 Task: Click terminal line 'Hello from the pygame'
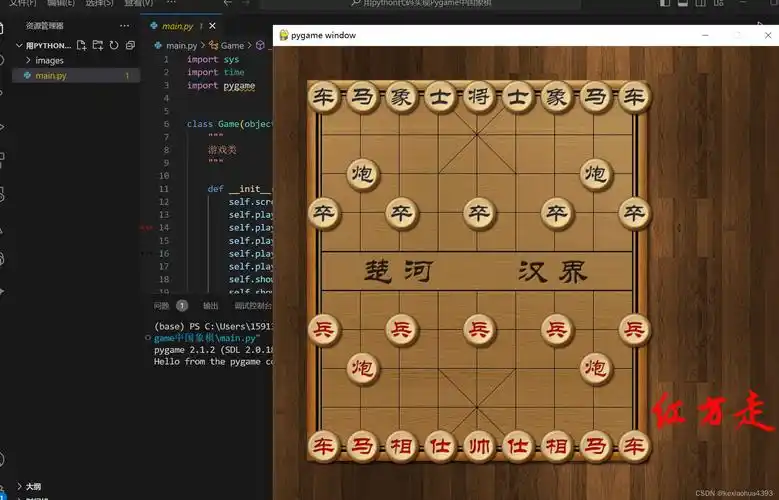(214, 362)
